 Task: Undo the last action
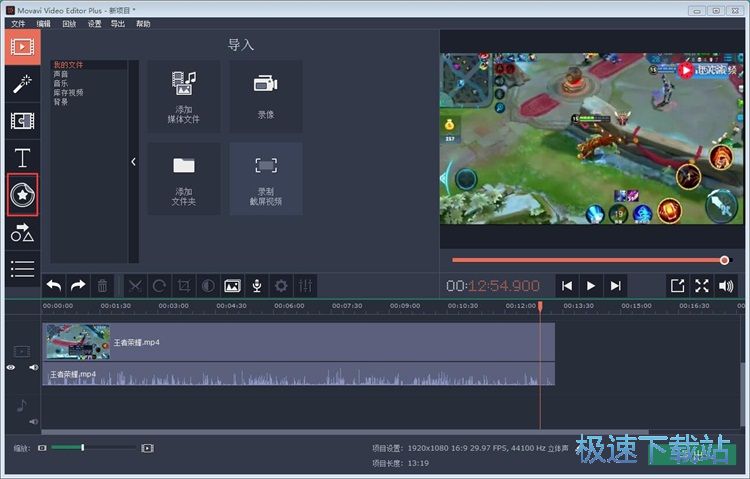pos(54,286)
